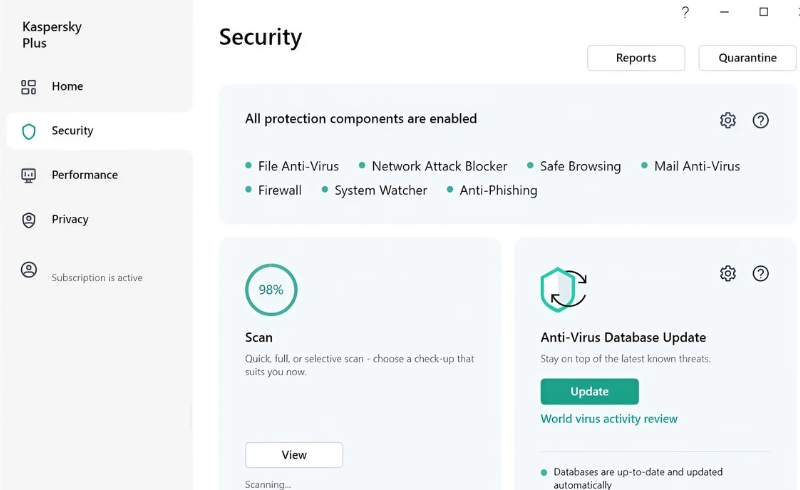Open help for protection components
Image resolution: width=800 pixels, height=490 pixels.
(761, 120)
